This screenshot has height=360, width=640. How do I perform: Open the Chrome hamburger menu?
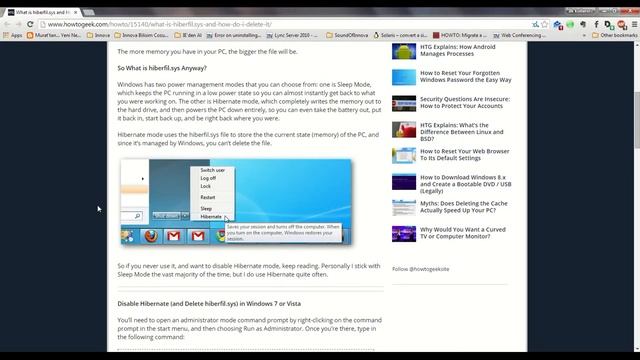[635, 24]
